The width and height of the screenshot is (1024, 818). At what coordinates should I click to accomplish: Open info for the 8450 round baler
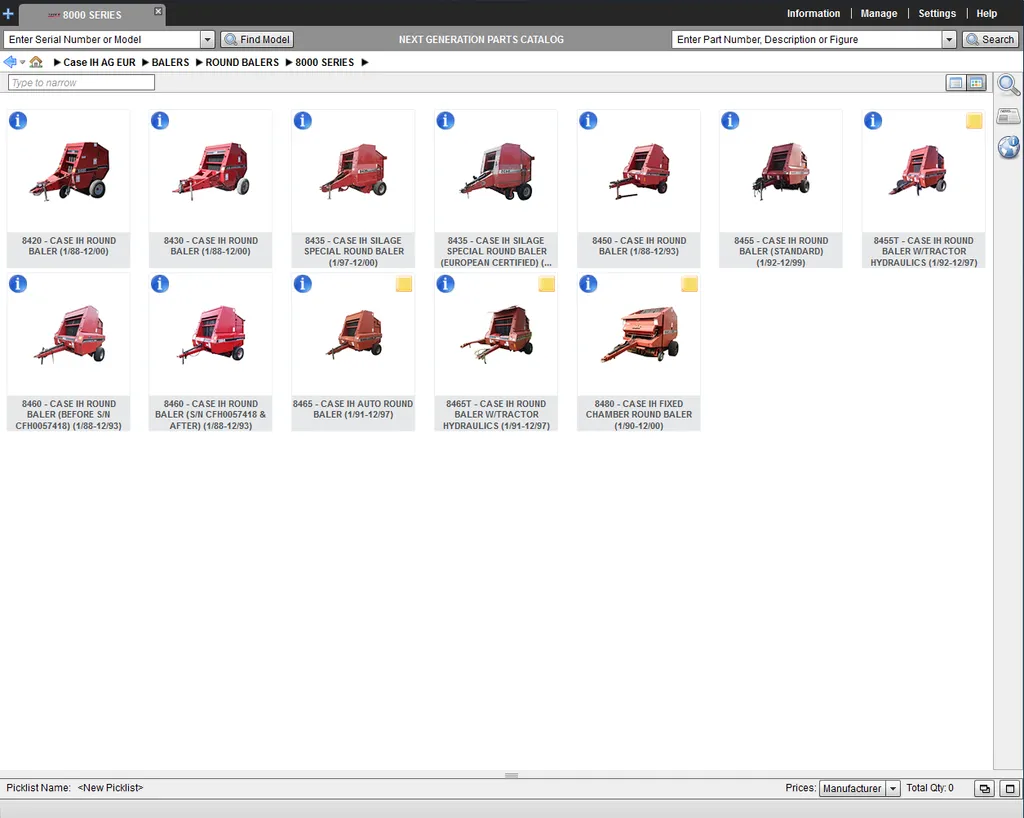pyautogui.click(x=588, y=121)
